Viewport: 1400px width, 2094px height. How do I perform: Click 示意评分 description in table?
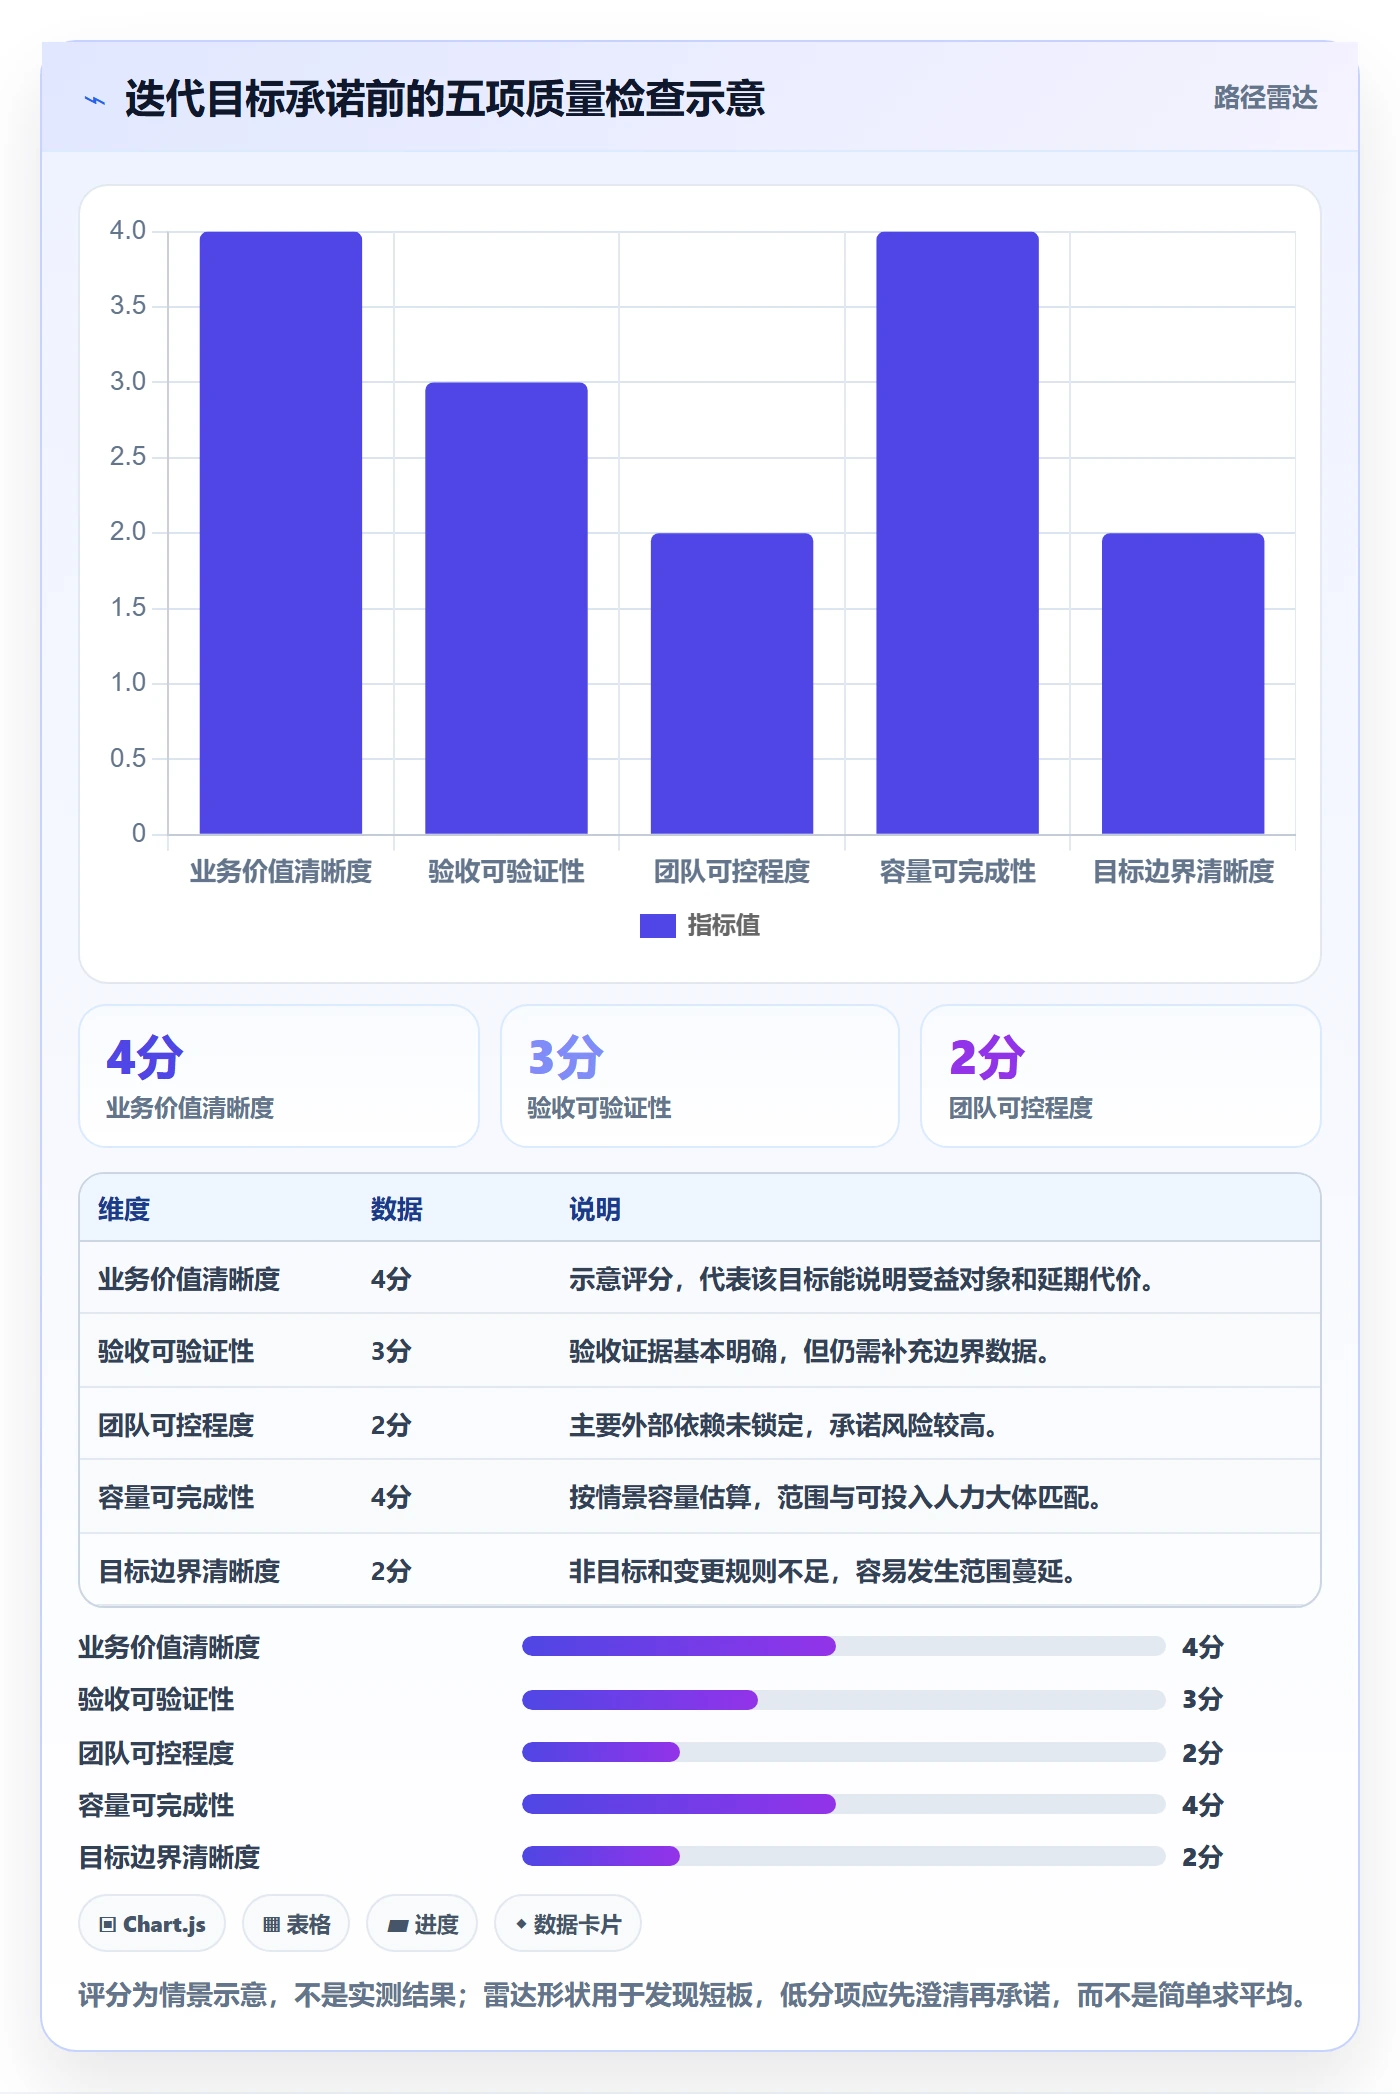point(861,1279)
